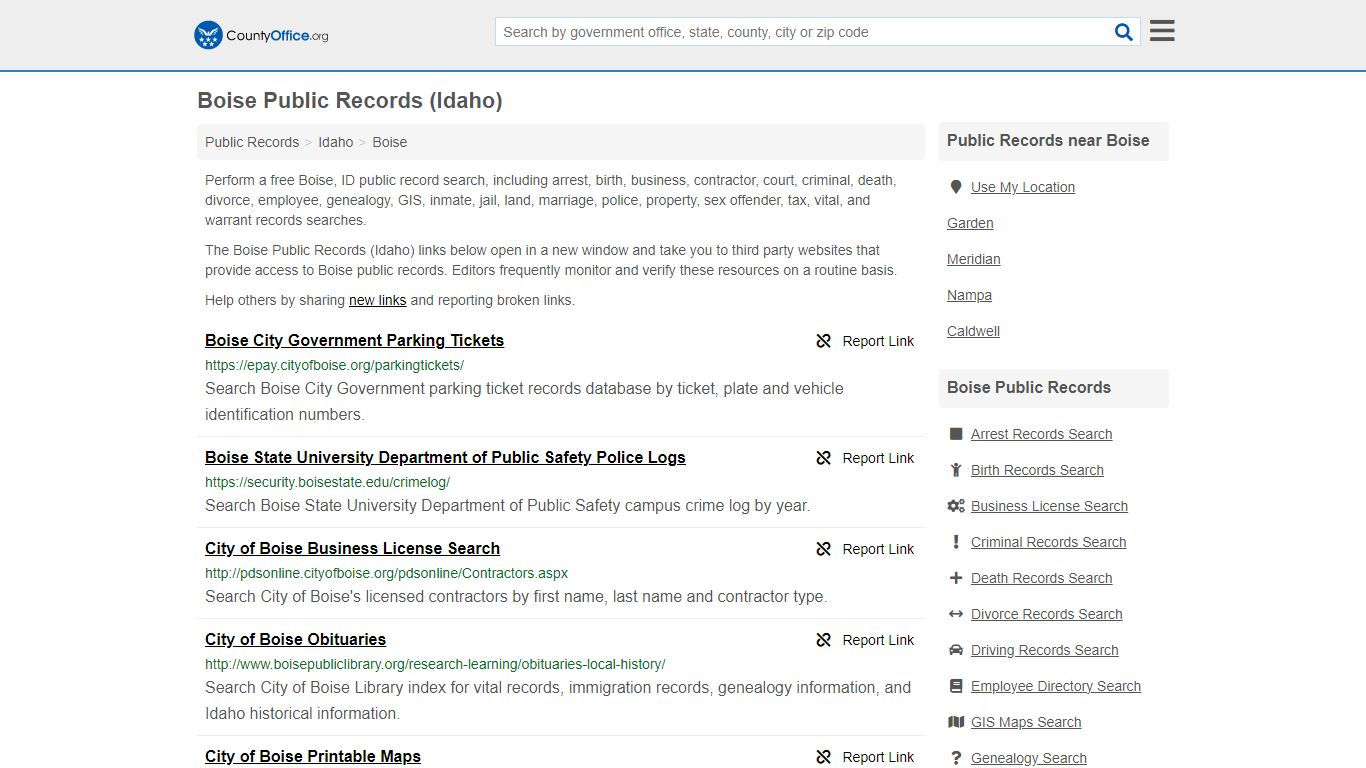Click security.boisestate.edu crimelog URL
1366x768 pixels.
[327, 482]
